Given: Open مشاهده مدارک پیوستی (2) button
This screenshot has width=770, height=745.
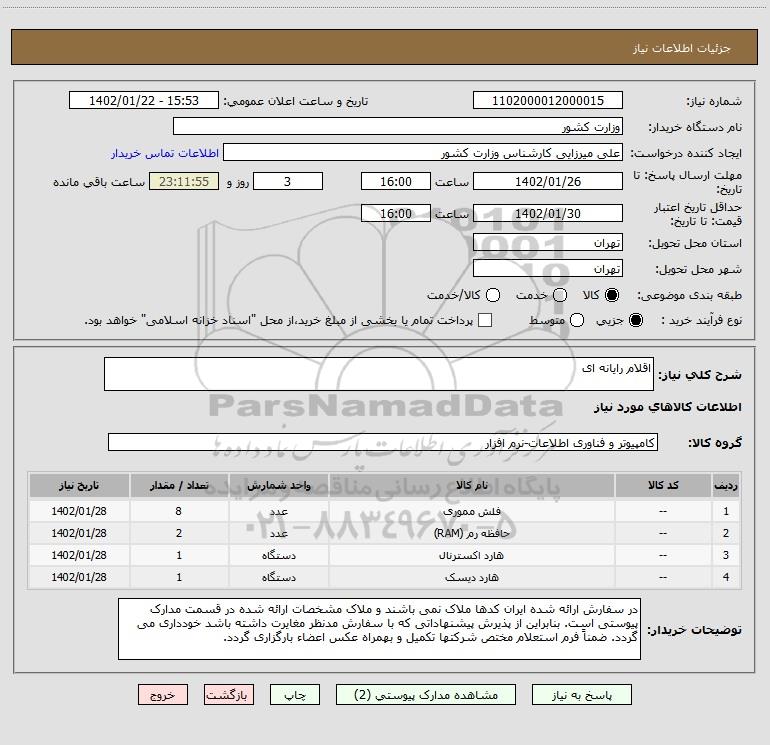Looking at the screenshot, I should point(426,695).
